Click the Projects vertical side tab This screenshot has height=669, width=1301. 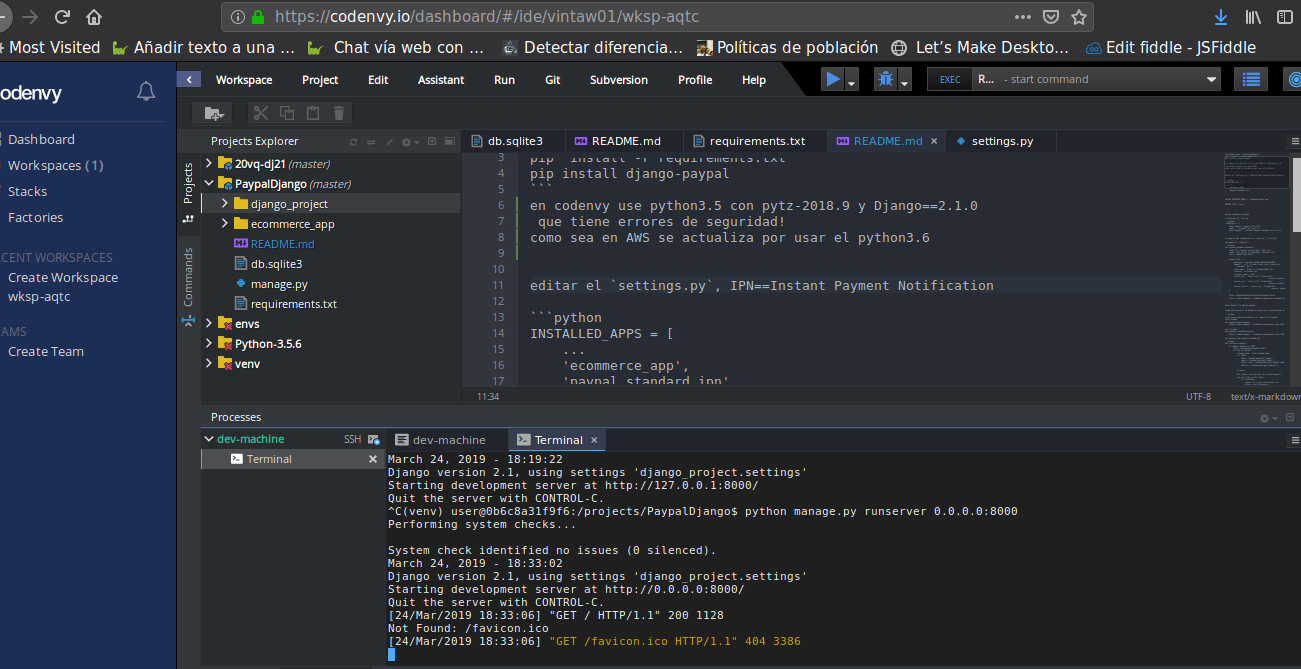pyautogui.click(x=188, y=184)
